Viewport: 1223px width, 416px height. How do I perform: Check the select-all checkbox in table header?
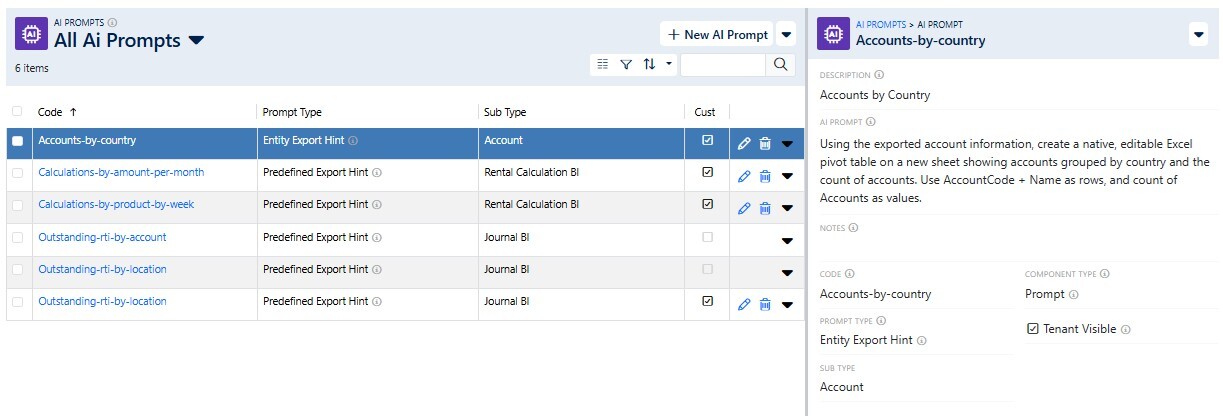pos(17,112)
